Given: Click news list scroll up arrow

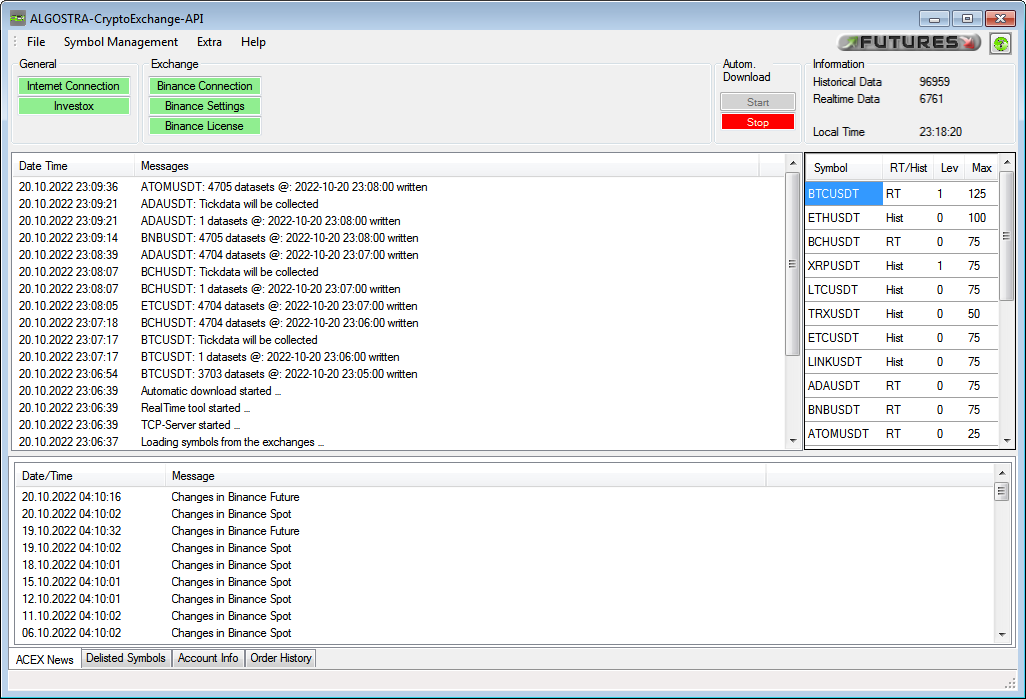Looking at the screenshot, I should tap(1001, 473).
